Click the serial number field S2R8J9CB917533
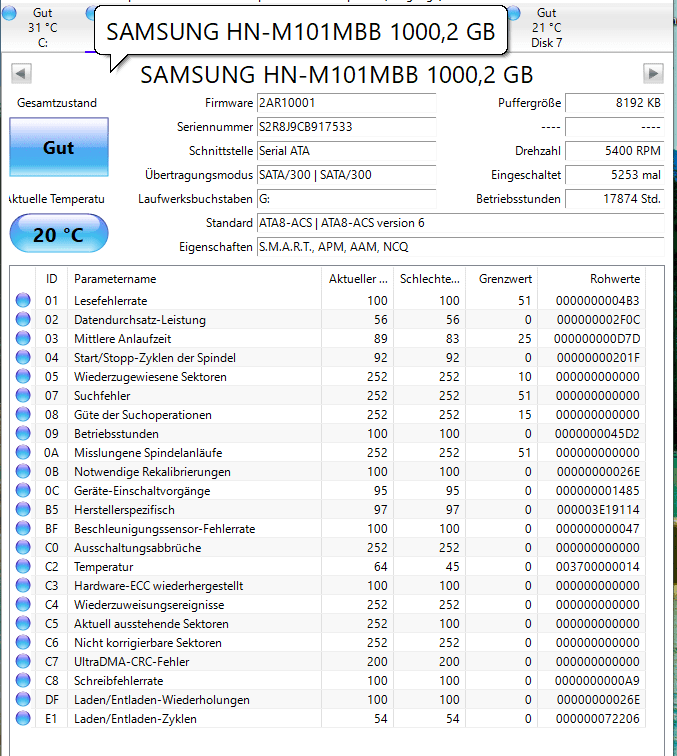Viewport: 677px width, 756px height. (346, 127)
